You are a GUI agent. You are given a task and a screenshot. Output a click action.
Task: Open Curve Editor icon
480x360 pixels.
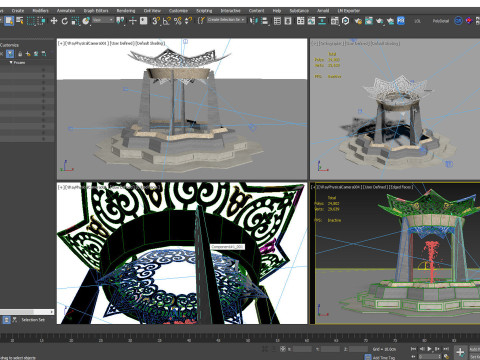tap(311, 21)
